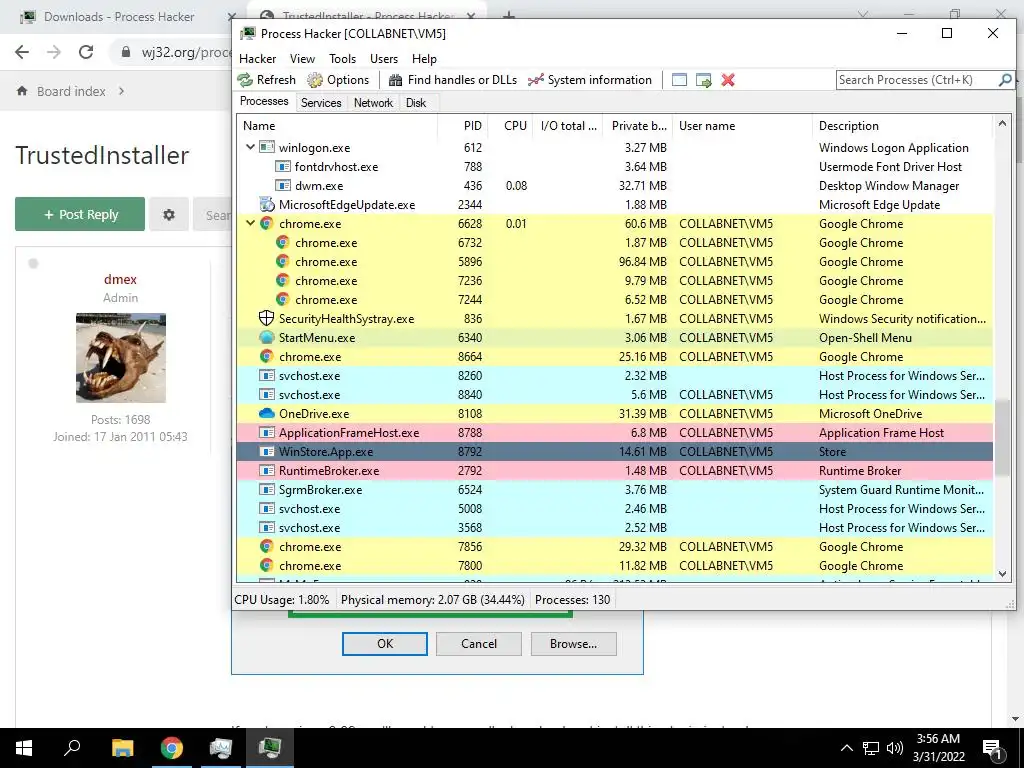Click the Process Hacker title bar icon

(248, 33)
